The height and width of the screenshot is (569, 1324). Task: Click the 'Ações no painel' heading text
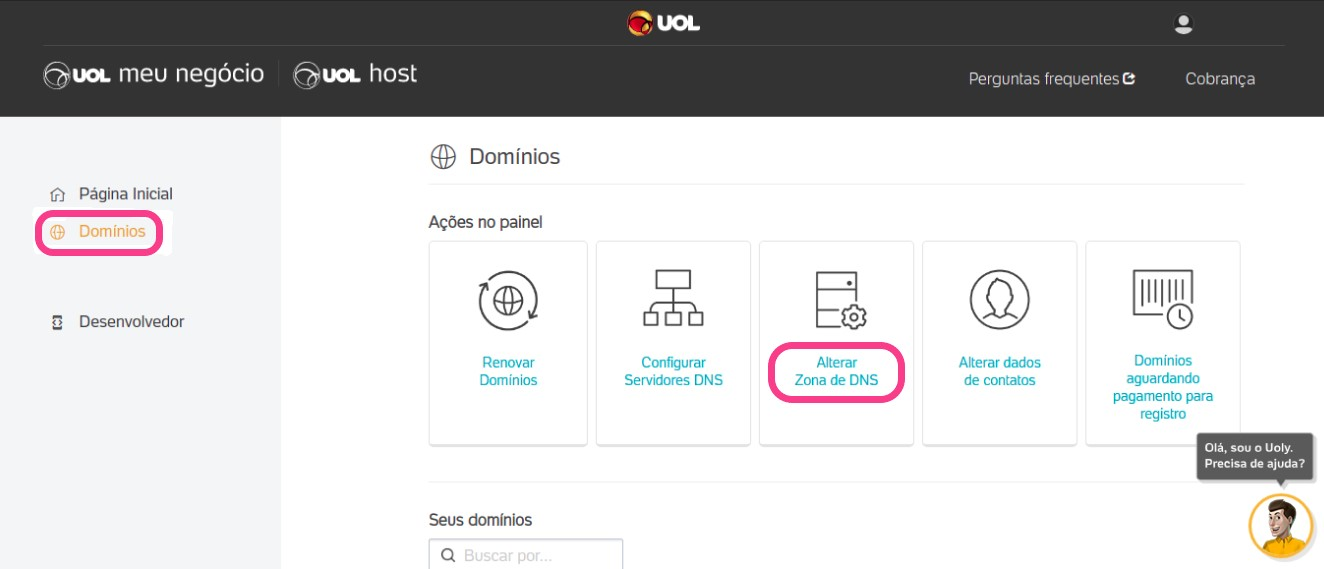tap(485, 222)
